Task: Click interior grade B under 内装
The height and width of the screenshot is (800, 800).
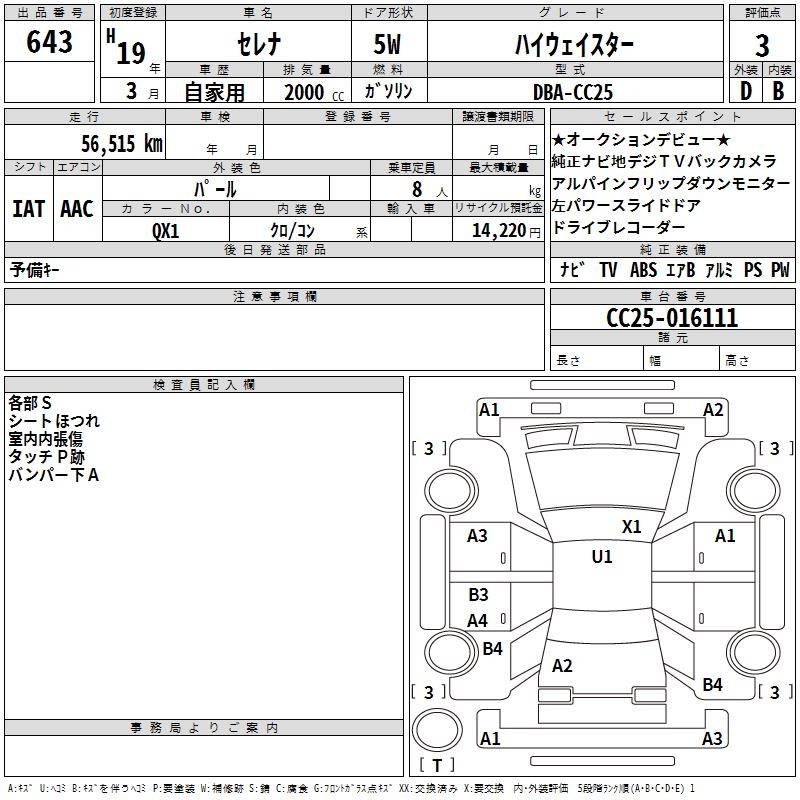Action: pyautogui.click(x=779, y=91)
